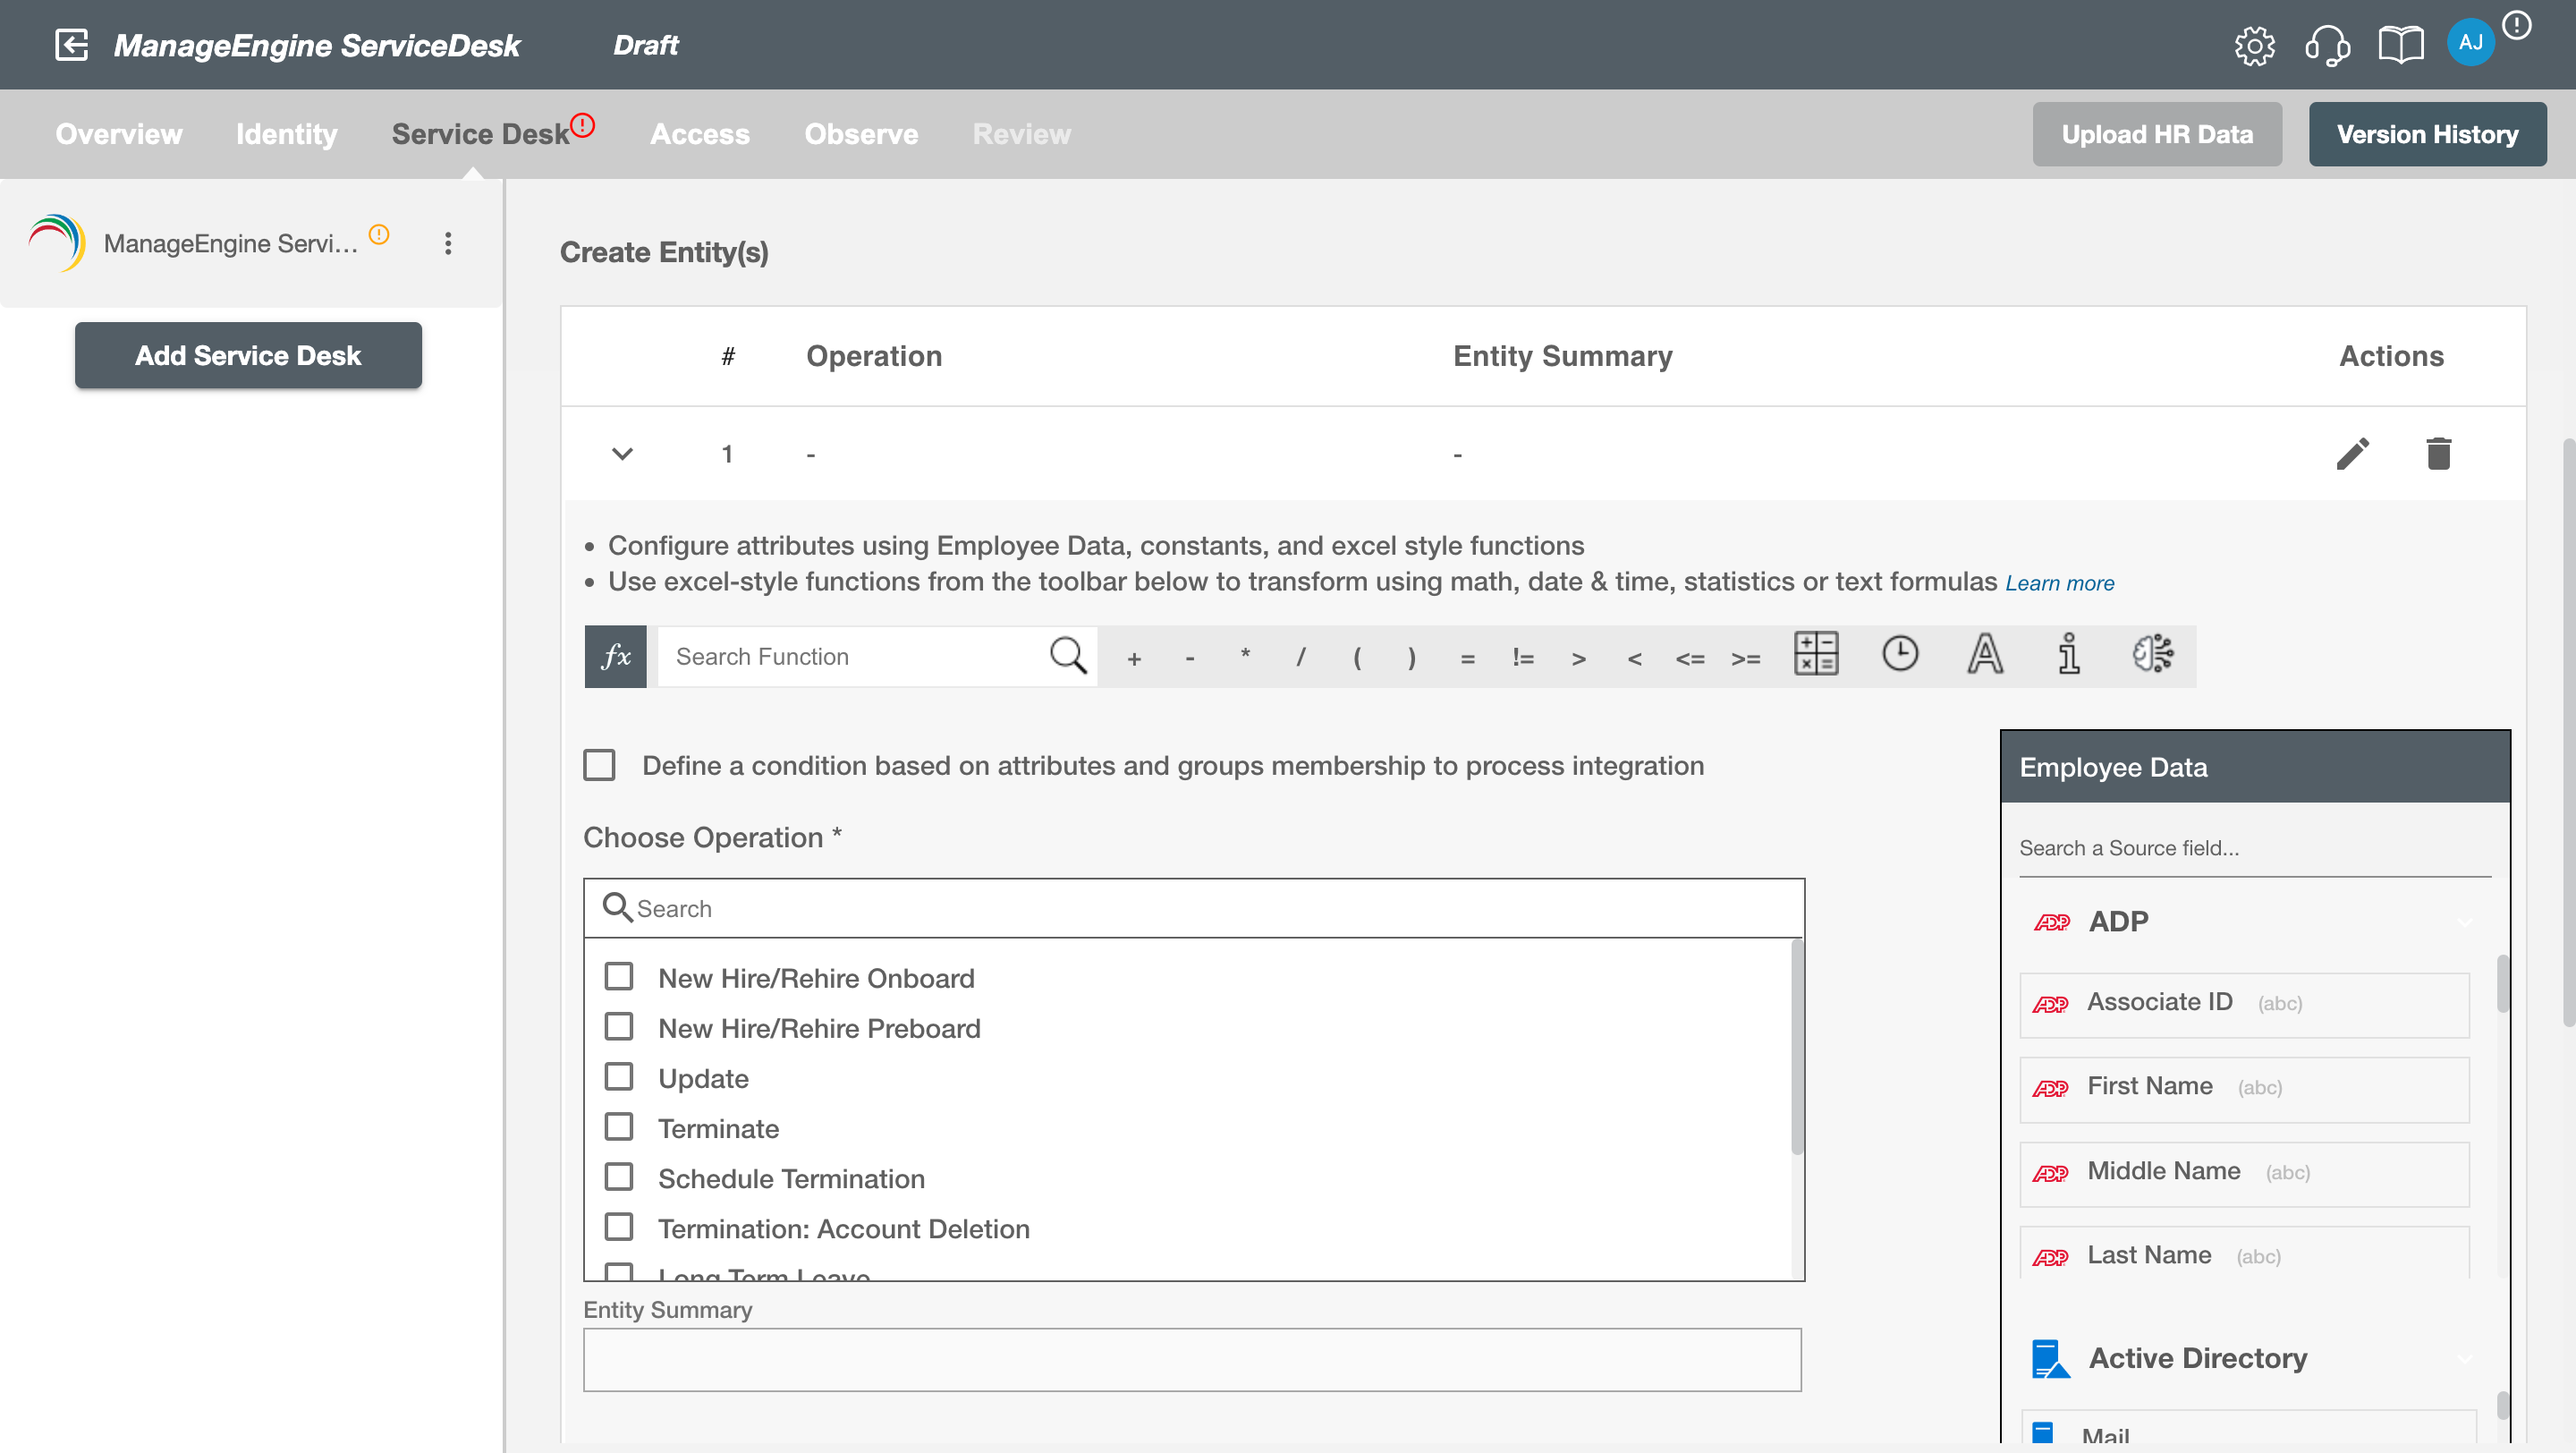Check New Hire/Rehire Preboard
Screen dimensions: 2576x1453
619,1026
